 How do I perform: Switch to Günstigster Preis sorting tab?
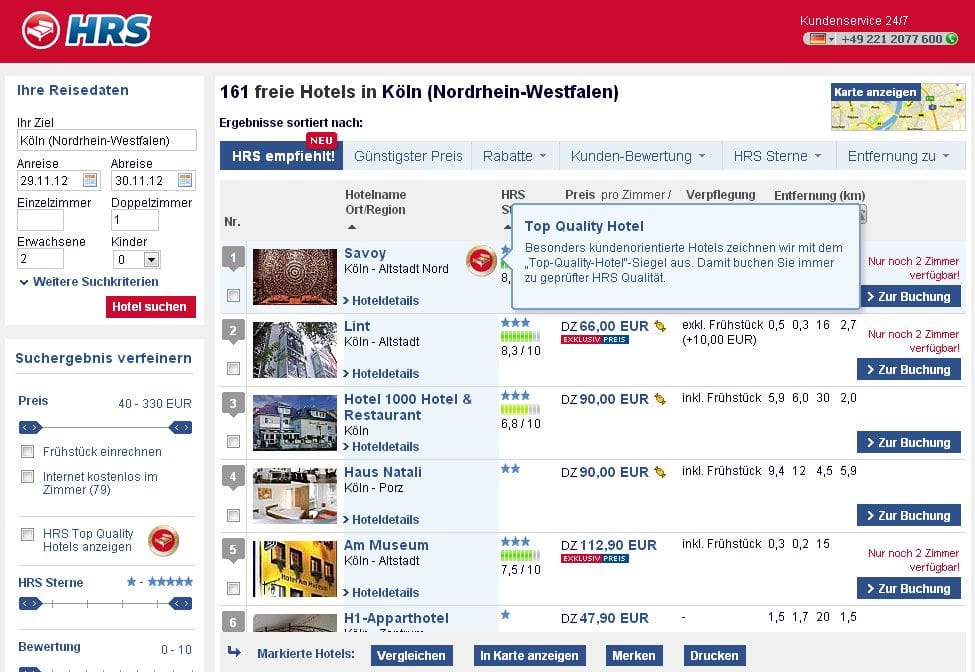[408, 156]
